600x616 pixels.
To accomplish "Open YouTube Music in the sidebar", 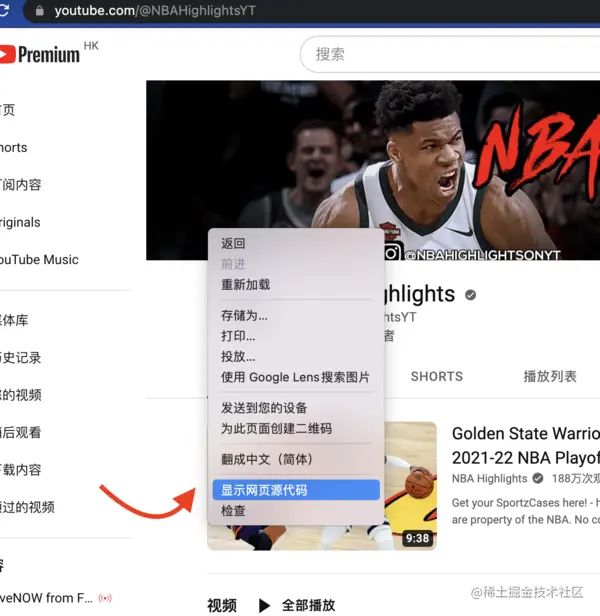I will click(39, 260).
